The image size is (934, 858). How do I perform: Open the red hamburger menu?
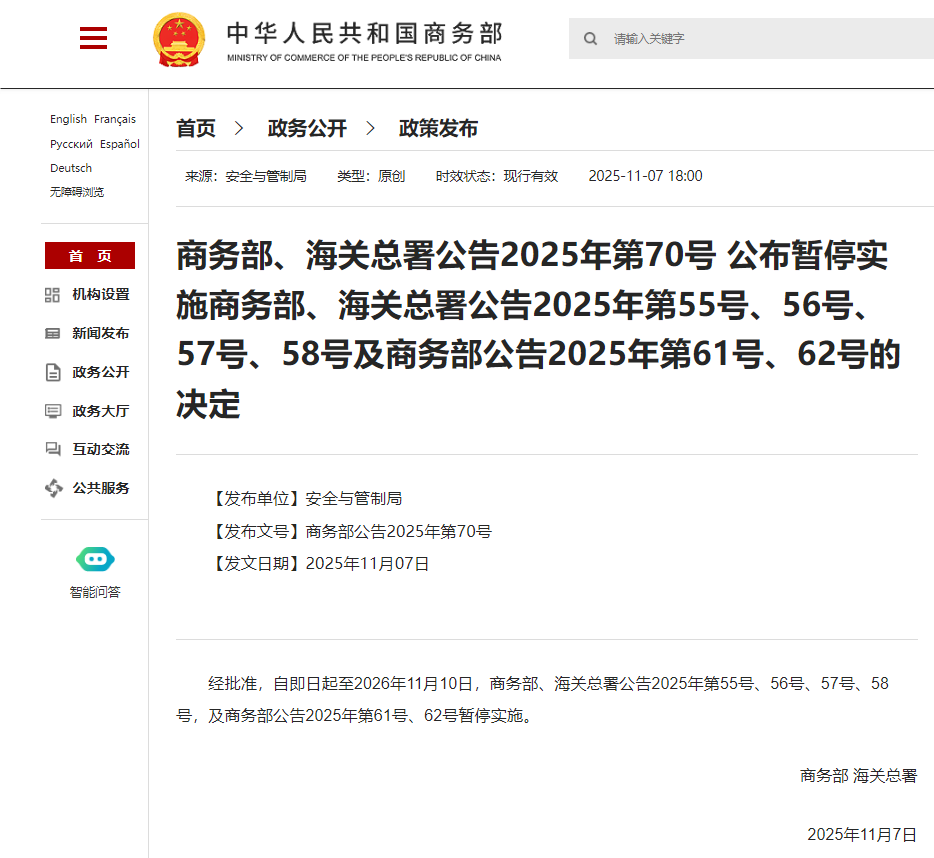(93, 39)
